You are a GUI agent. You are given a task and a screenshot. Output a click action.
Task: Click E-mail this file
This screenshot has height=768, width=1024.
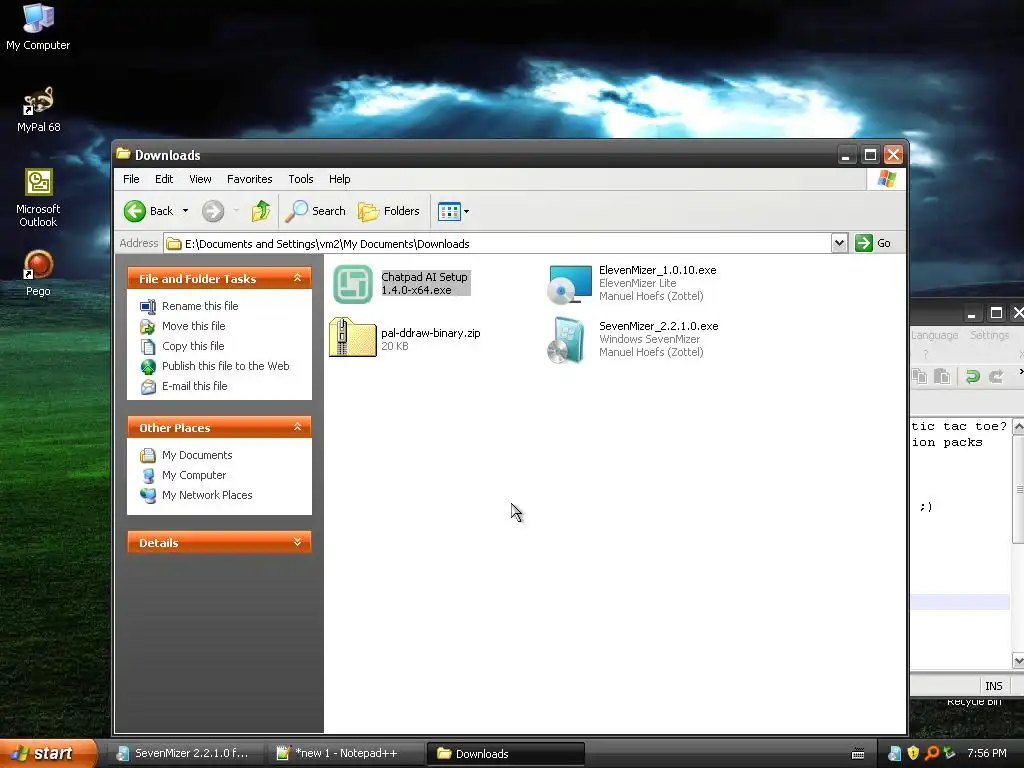click(195, 386)
